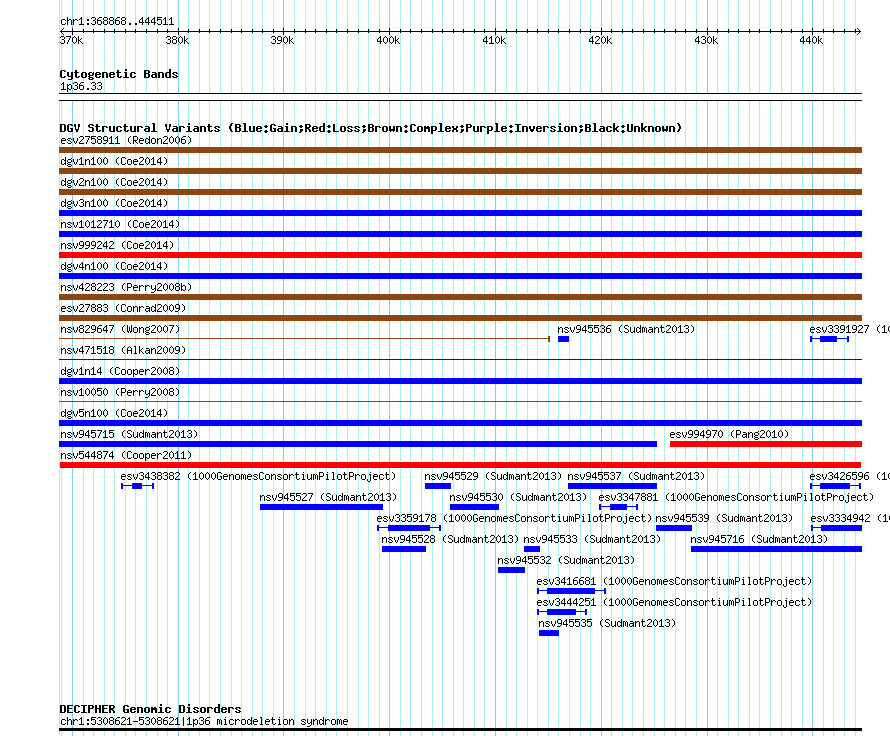
Task: Click nsv945533 (Sudmant2013) label
Action: [591, 539]
